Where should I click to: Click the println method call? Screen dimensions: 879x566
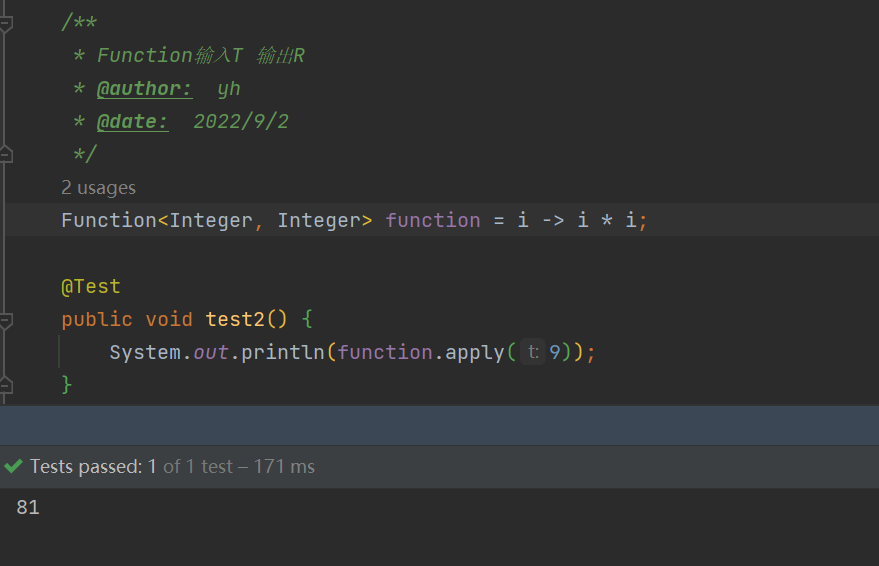(x=283, y=352)
